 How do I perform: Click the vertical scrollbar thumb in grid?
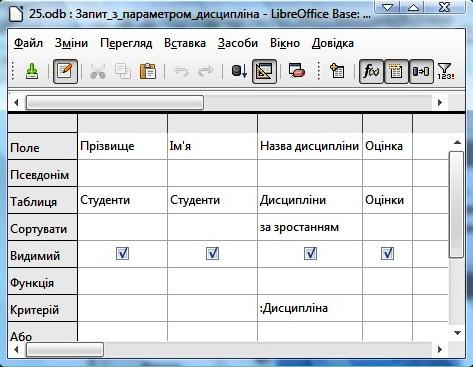[456, 204]
